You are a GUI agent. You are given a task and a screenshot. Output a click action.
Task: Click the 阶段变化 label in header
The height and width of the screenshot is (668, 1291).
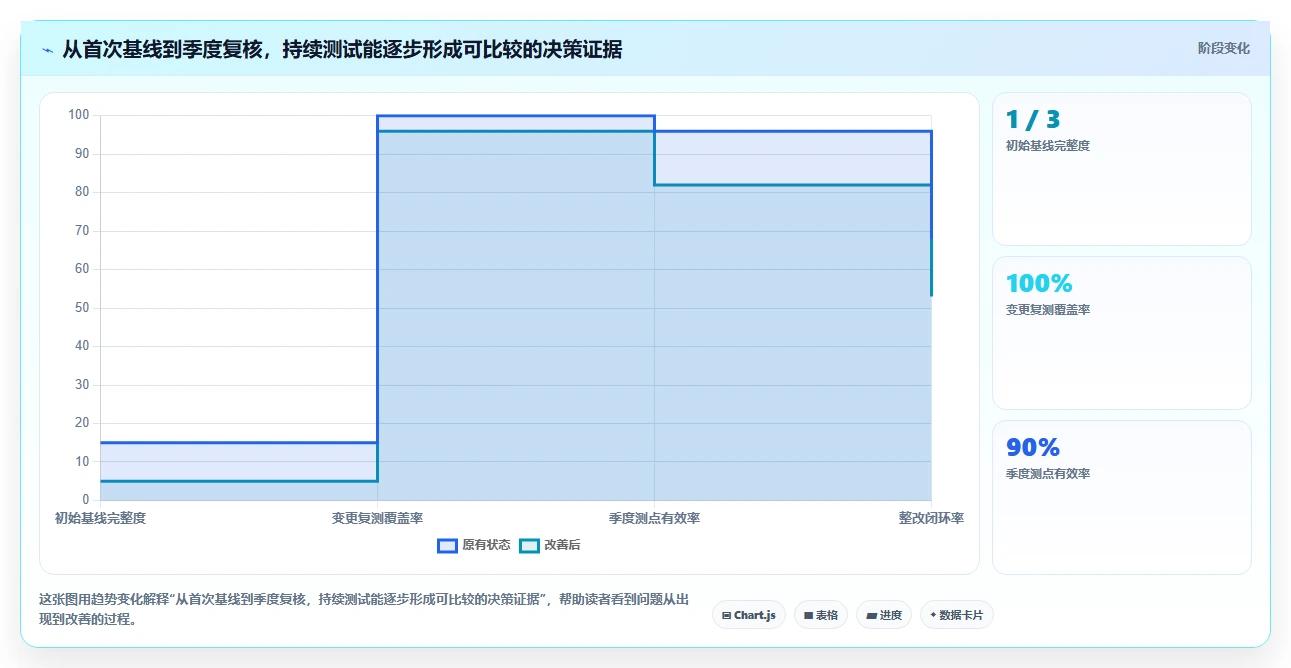(1224, 48)
